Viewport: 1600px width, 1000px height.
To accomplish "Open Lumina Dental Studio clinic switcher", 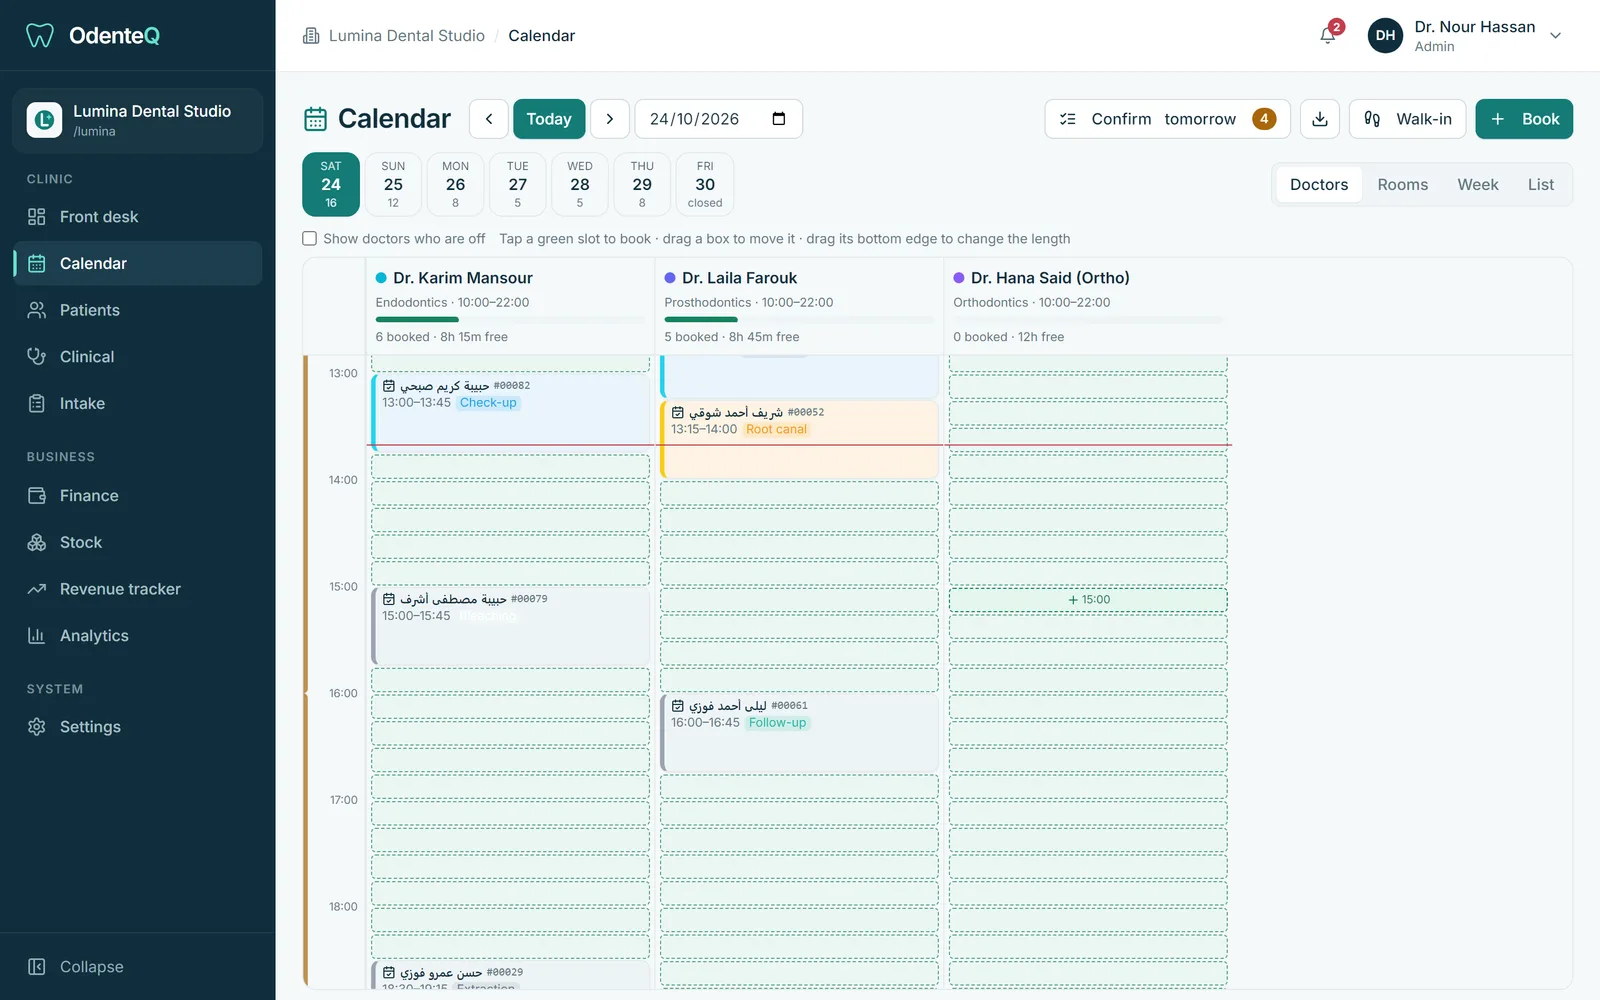I will click(138, 120).
